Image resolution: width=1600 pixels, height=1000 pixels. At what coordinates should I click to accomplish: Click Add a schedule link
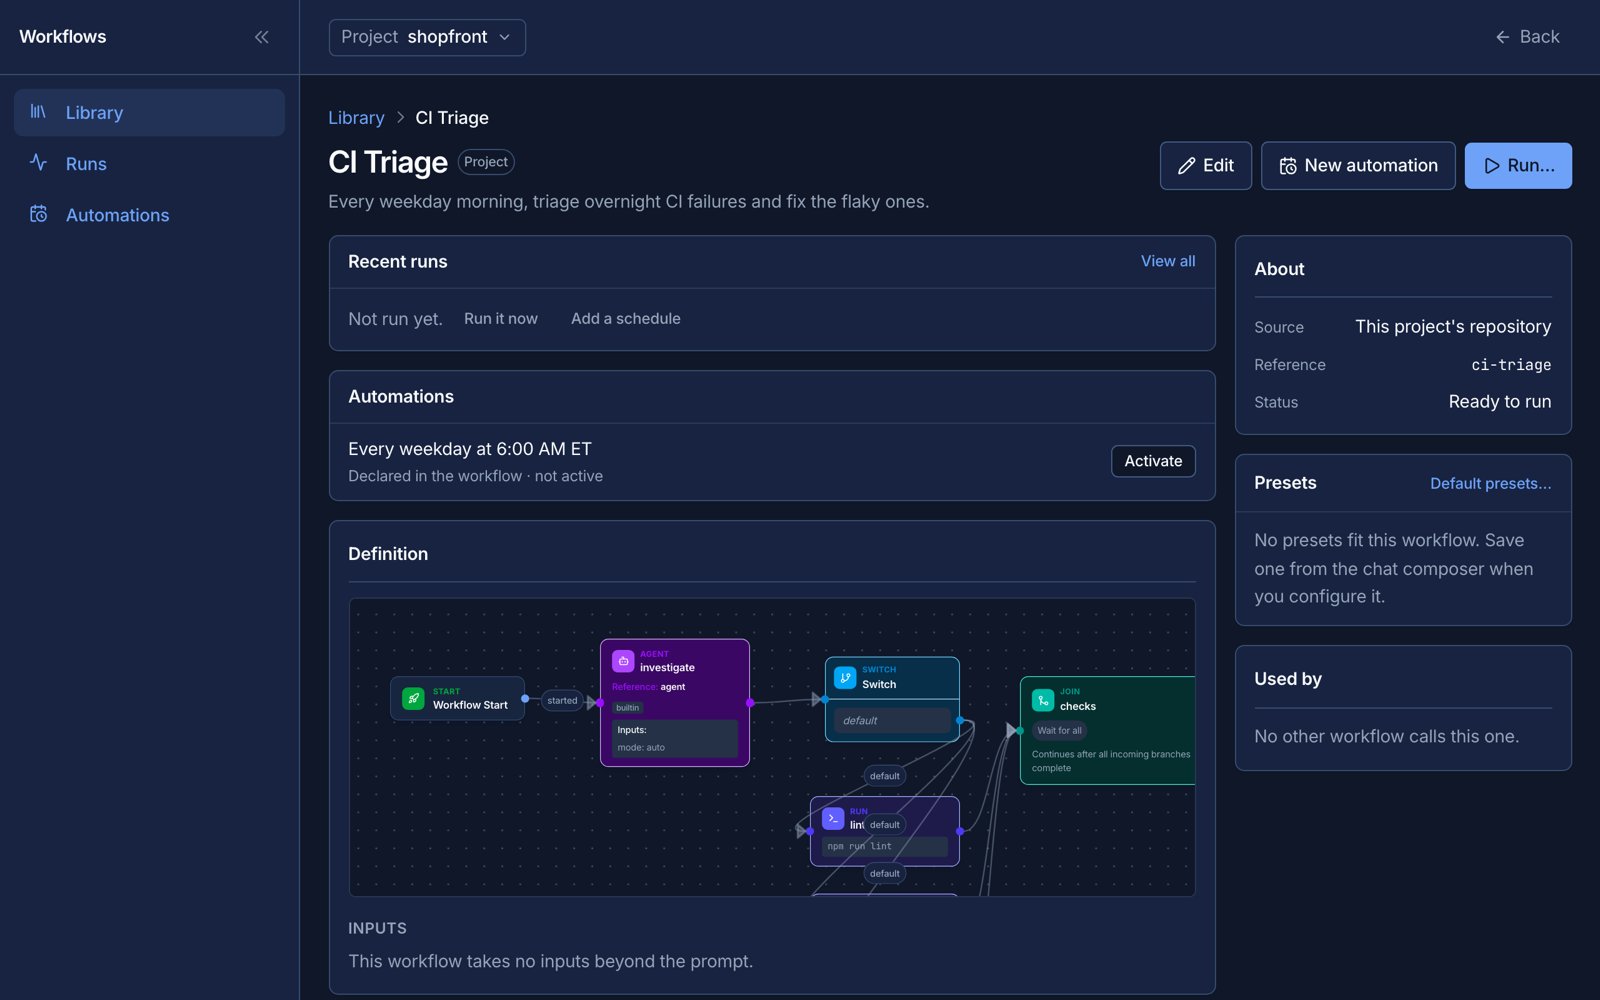626,319
